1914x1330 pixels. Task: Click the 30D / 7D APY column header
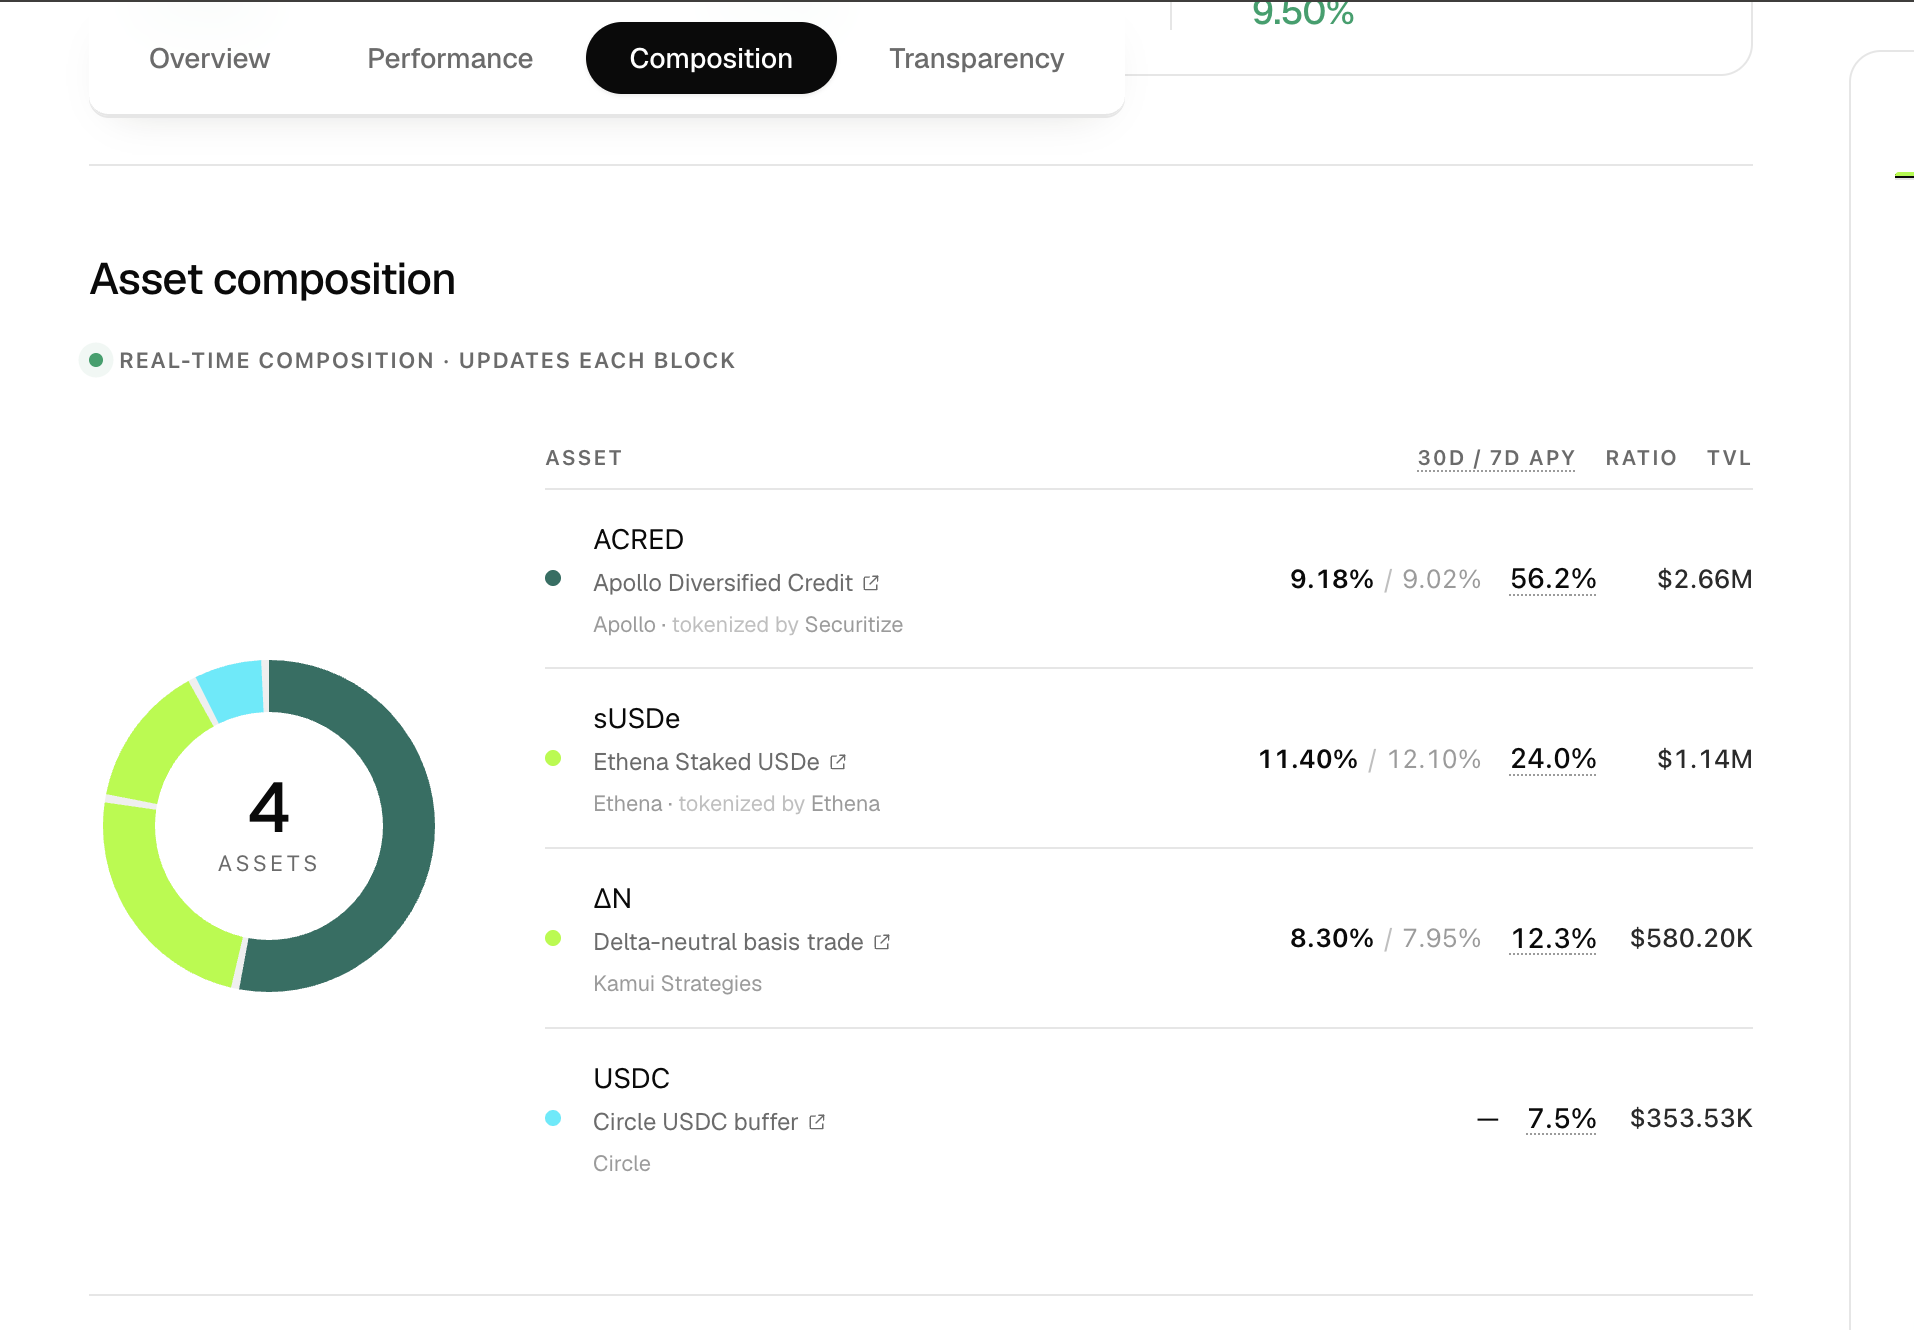(1496, 458)
